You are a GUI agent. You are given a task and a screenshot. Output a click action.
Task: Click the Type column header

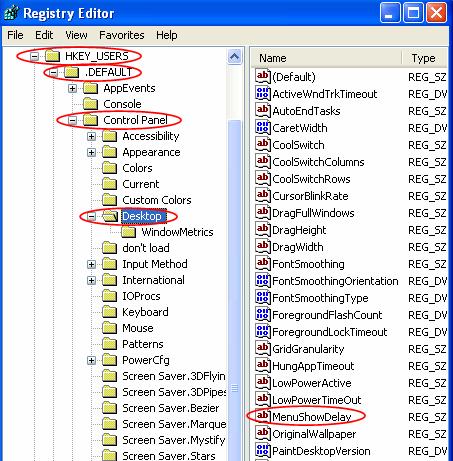[x=424, y=58]
